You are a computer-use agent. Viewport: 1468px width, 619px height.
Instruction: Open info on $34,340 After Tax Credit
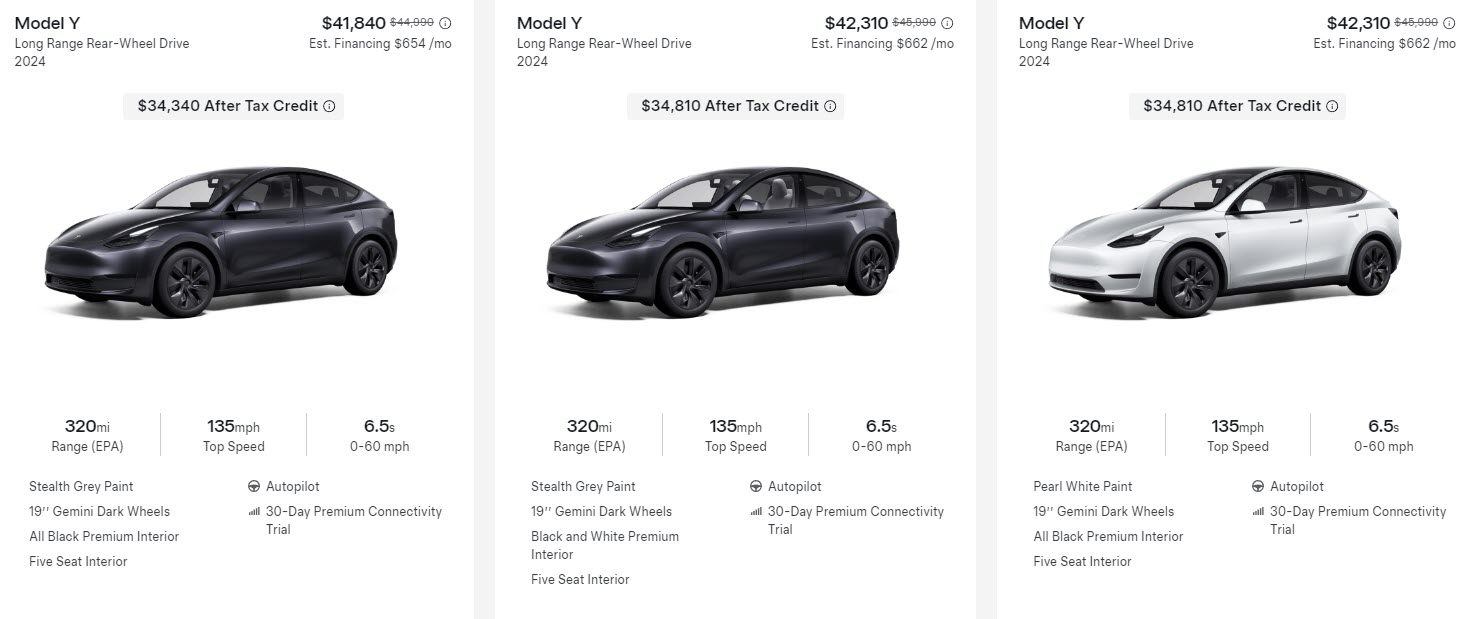tap(329, 106)
